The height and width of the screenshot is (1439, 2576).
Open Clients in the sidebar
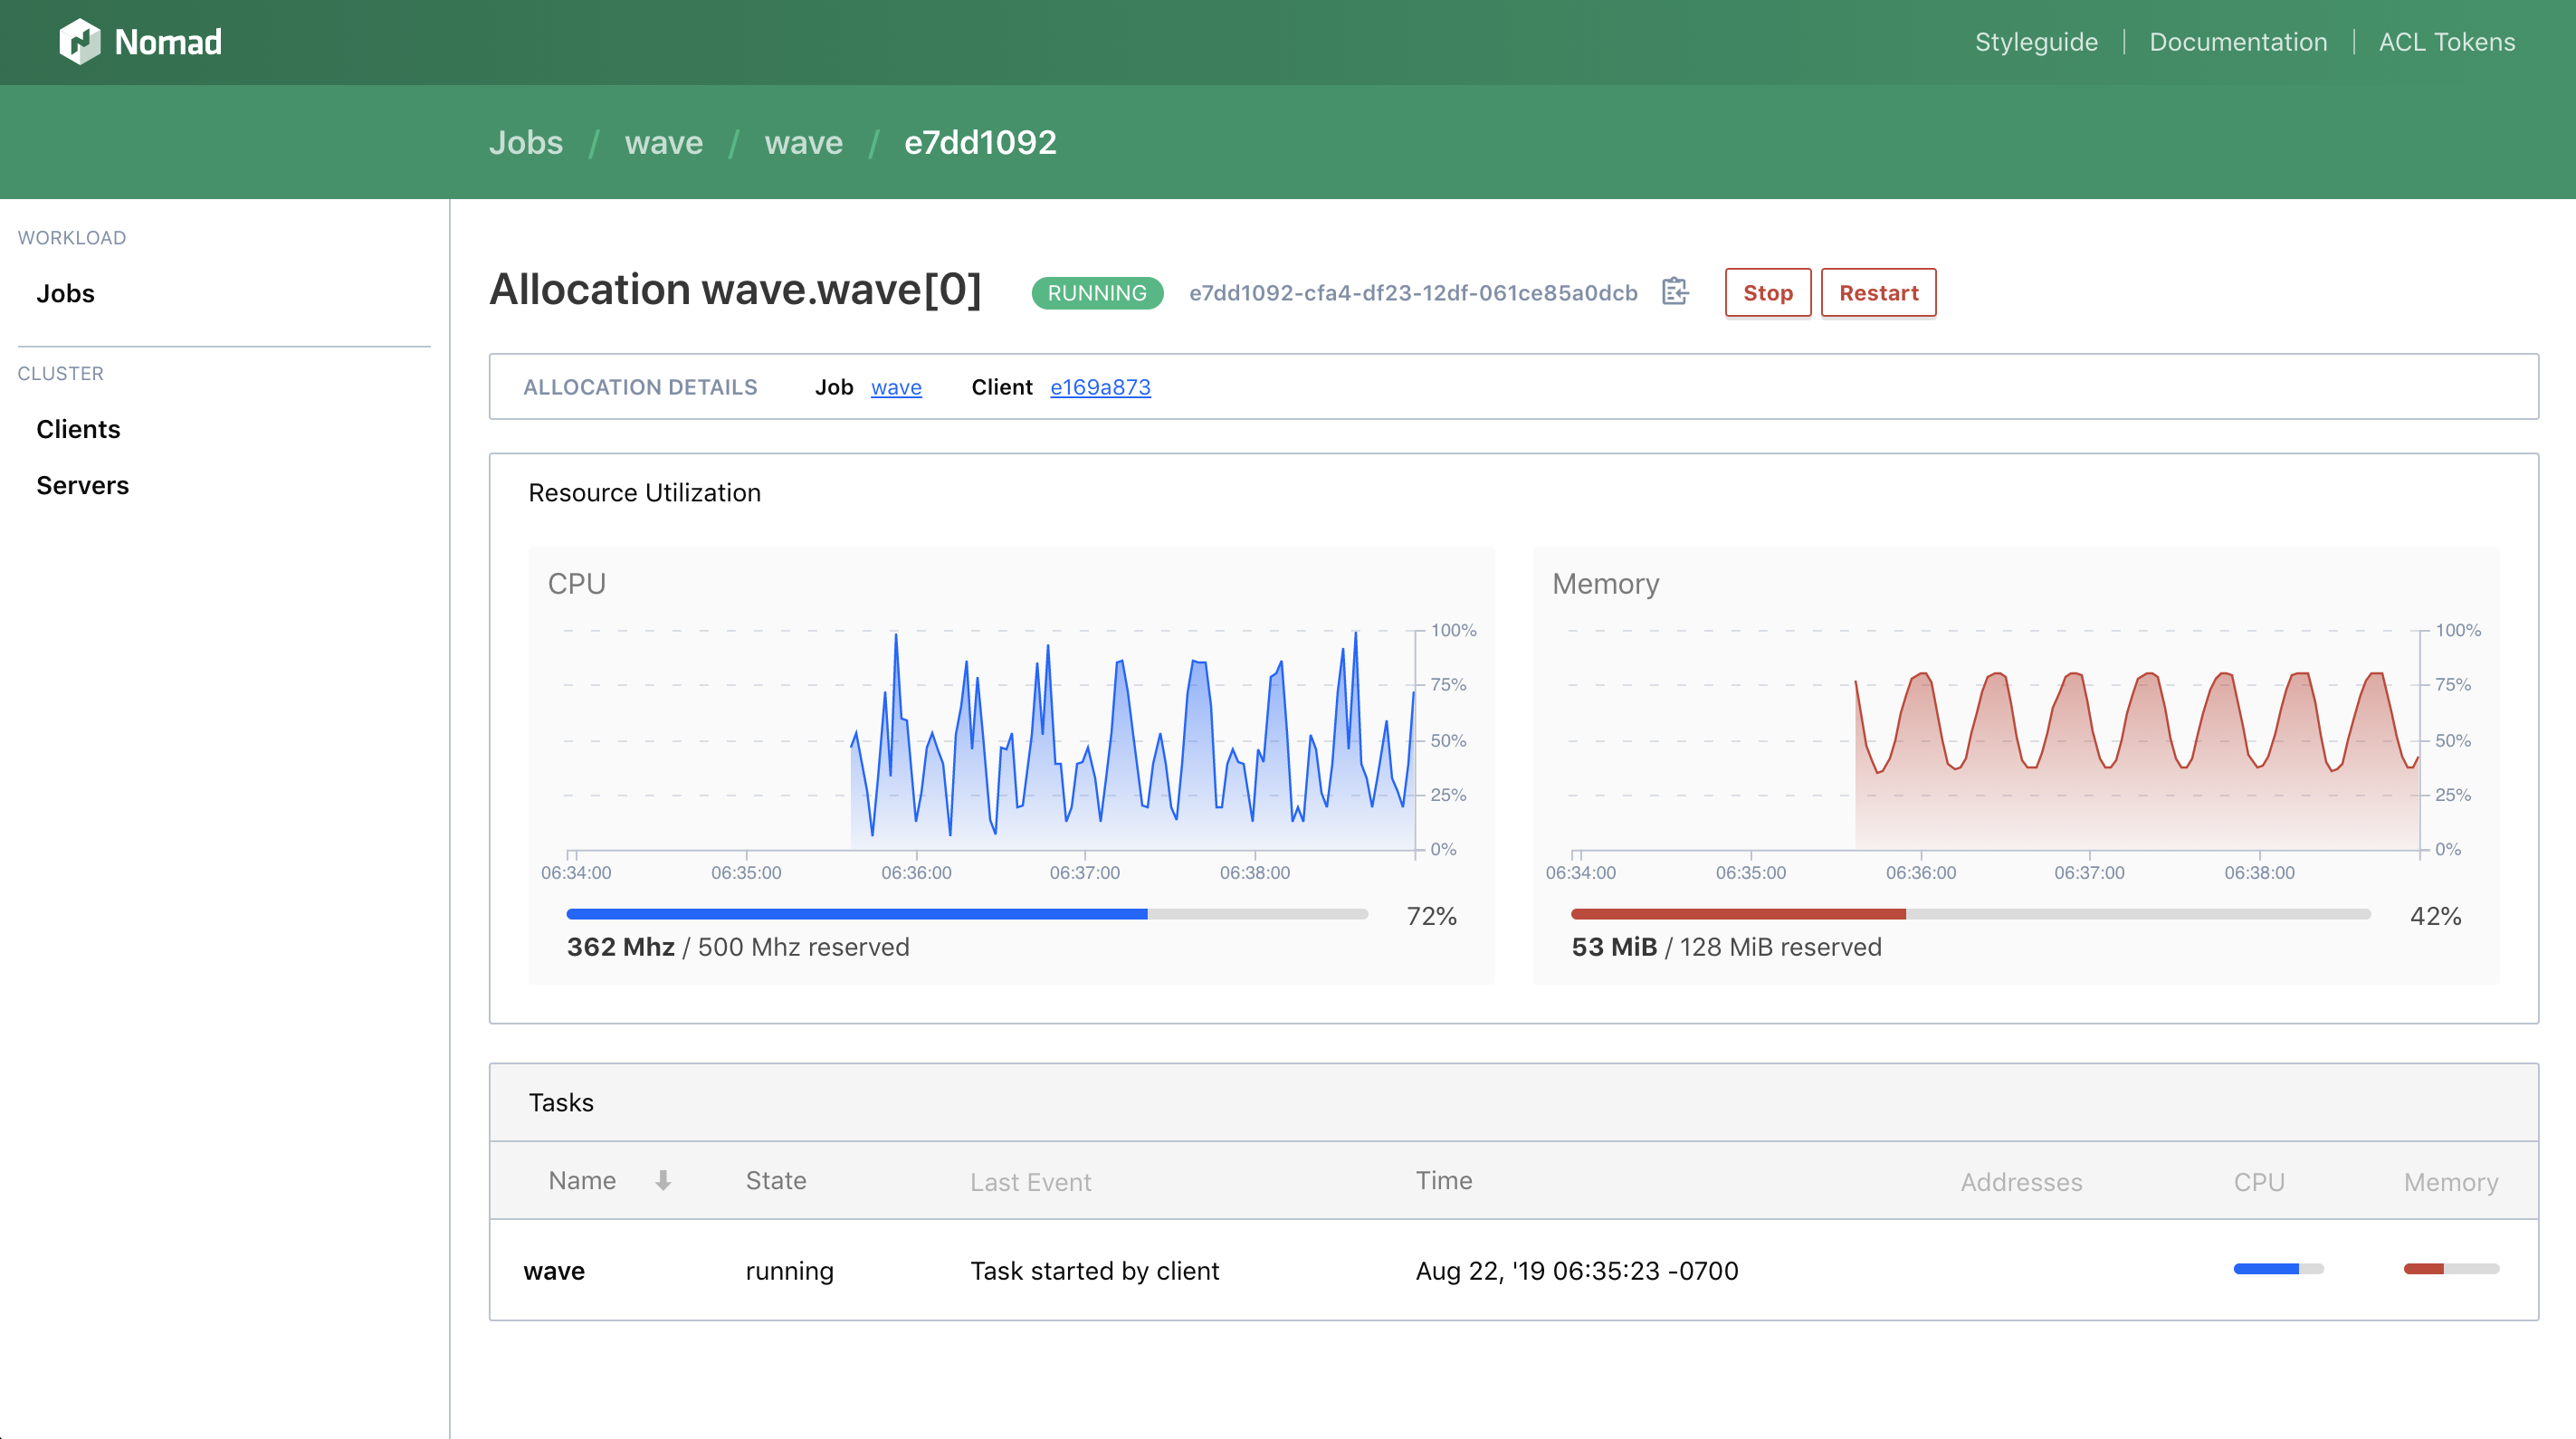click(x=78, y=429)
